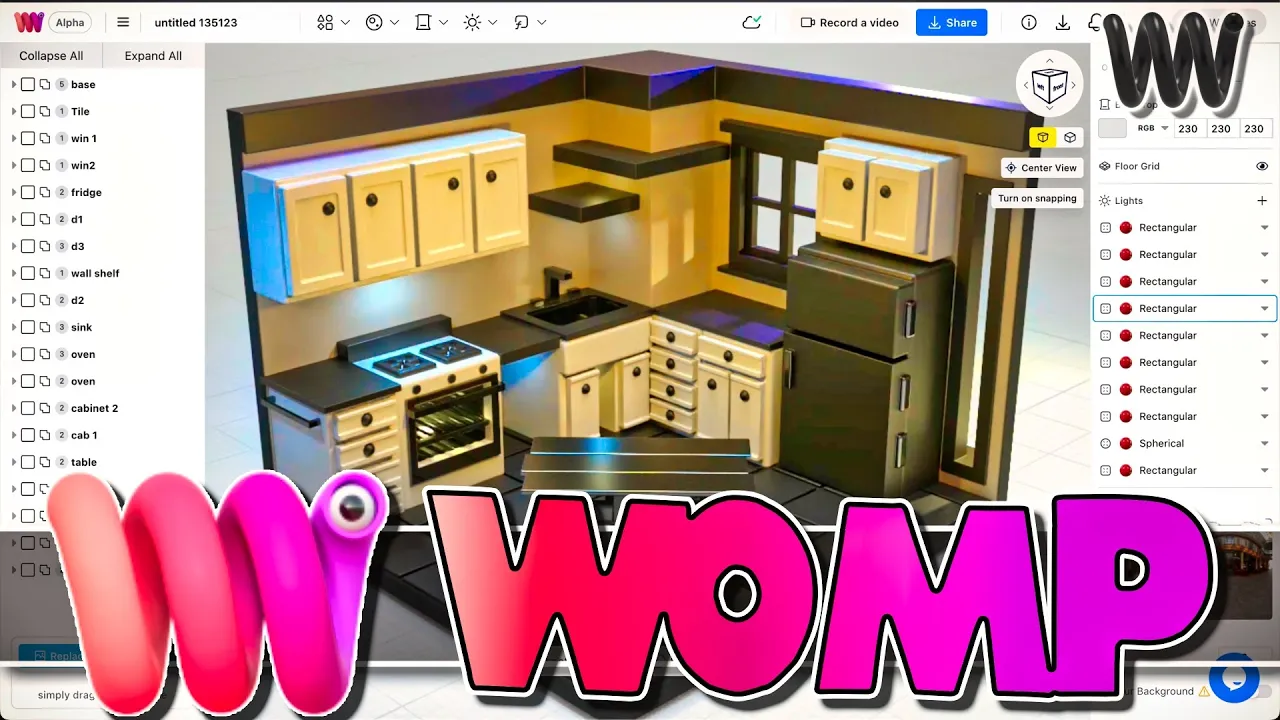Viewport: 1280px width, 720px height.
Task: Select the win2 layer name
Action: 83,165
